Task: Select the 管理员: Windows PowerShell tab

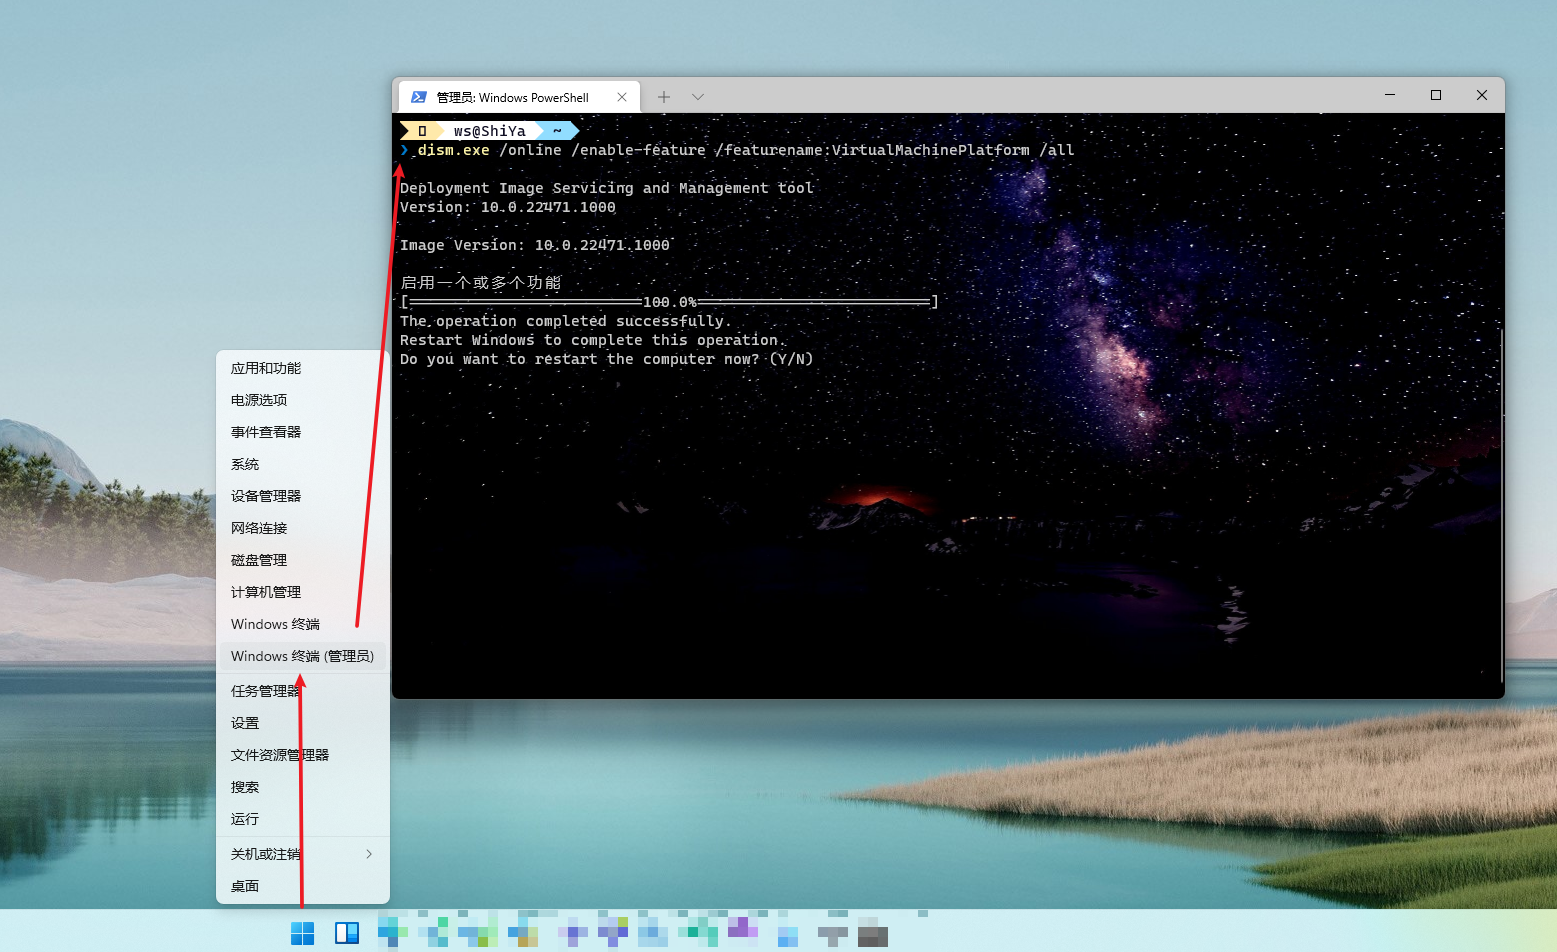Action: click(x=519, y=97)
